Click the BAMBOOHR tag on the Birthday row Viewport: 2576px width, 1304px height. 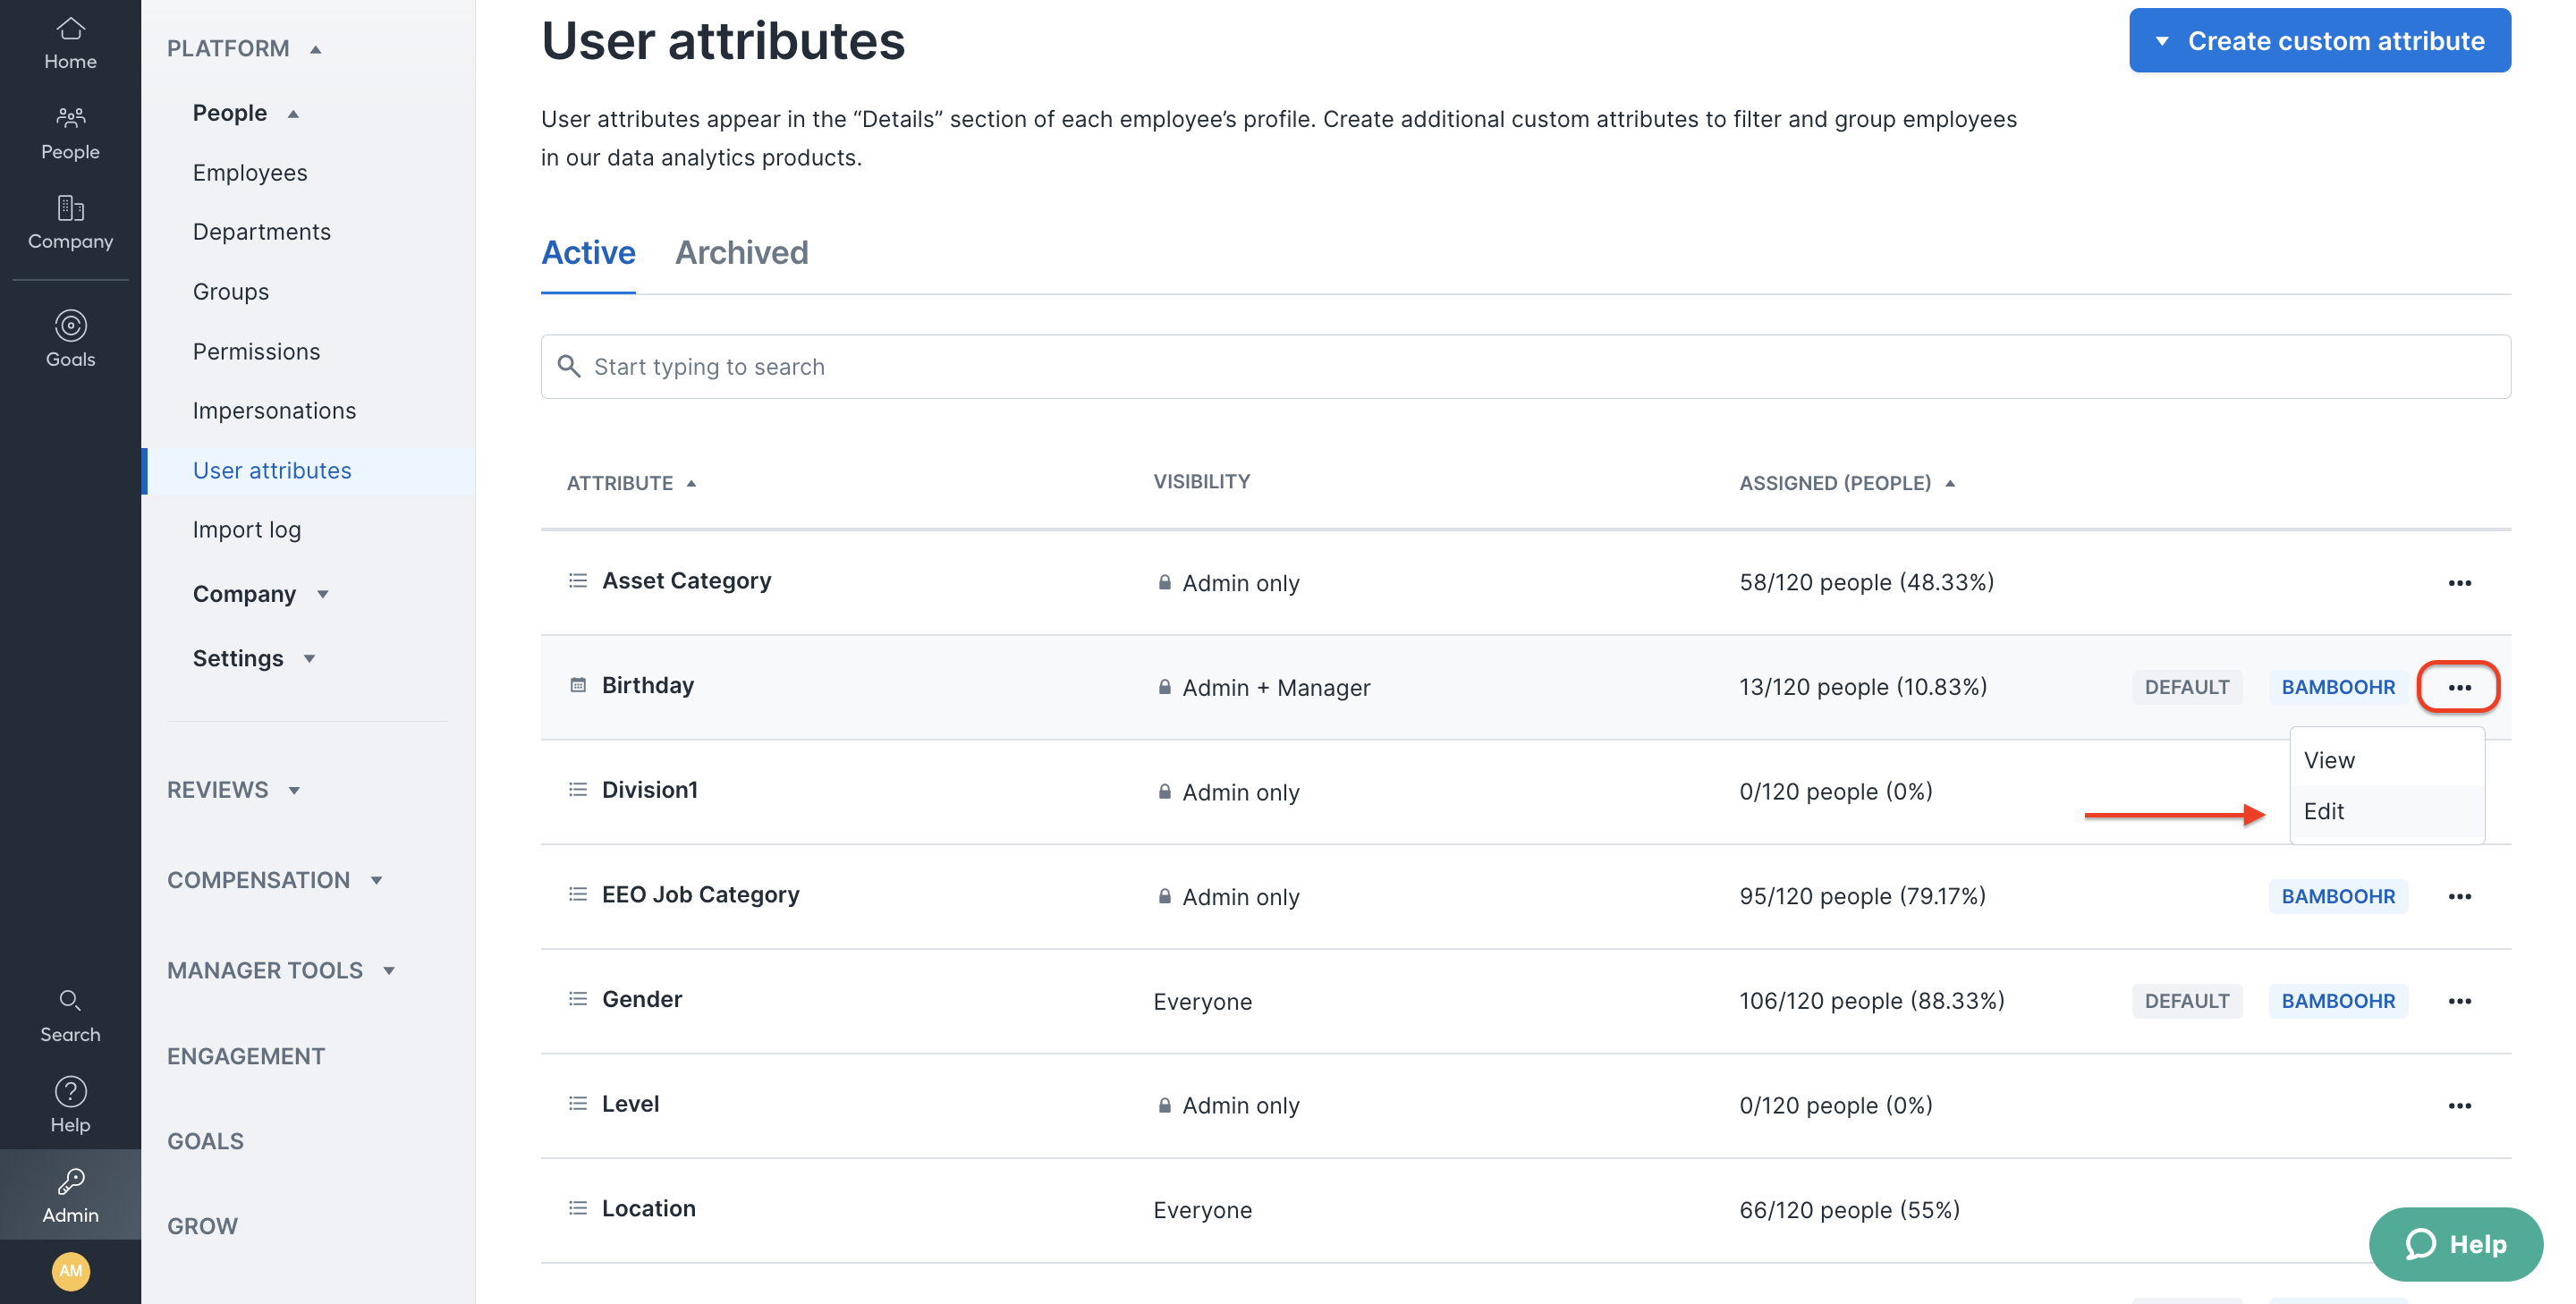(2337, 687)
